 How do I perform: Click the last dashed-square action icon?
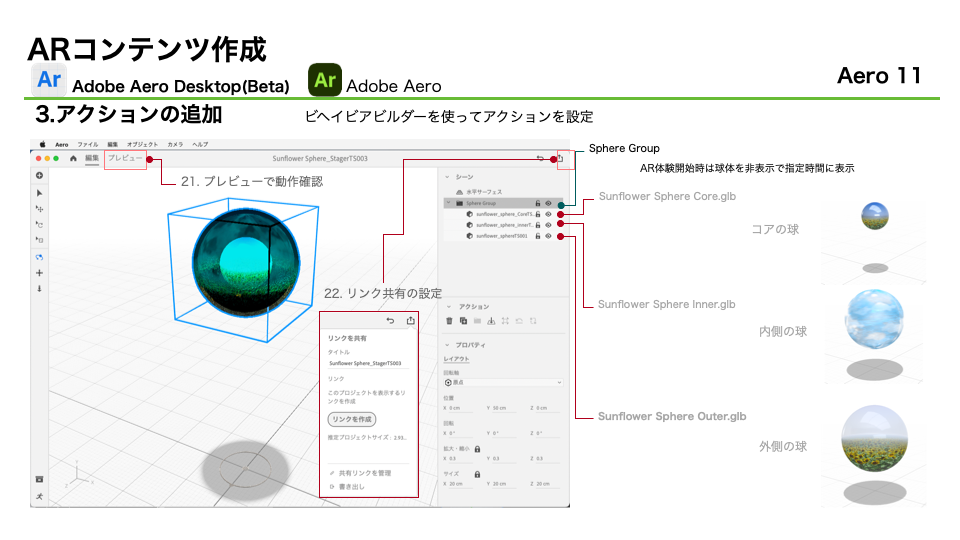[533, 321]
